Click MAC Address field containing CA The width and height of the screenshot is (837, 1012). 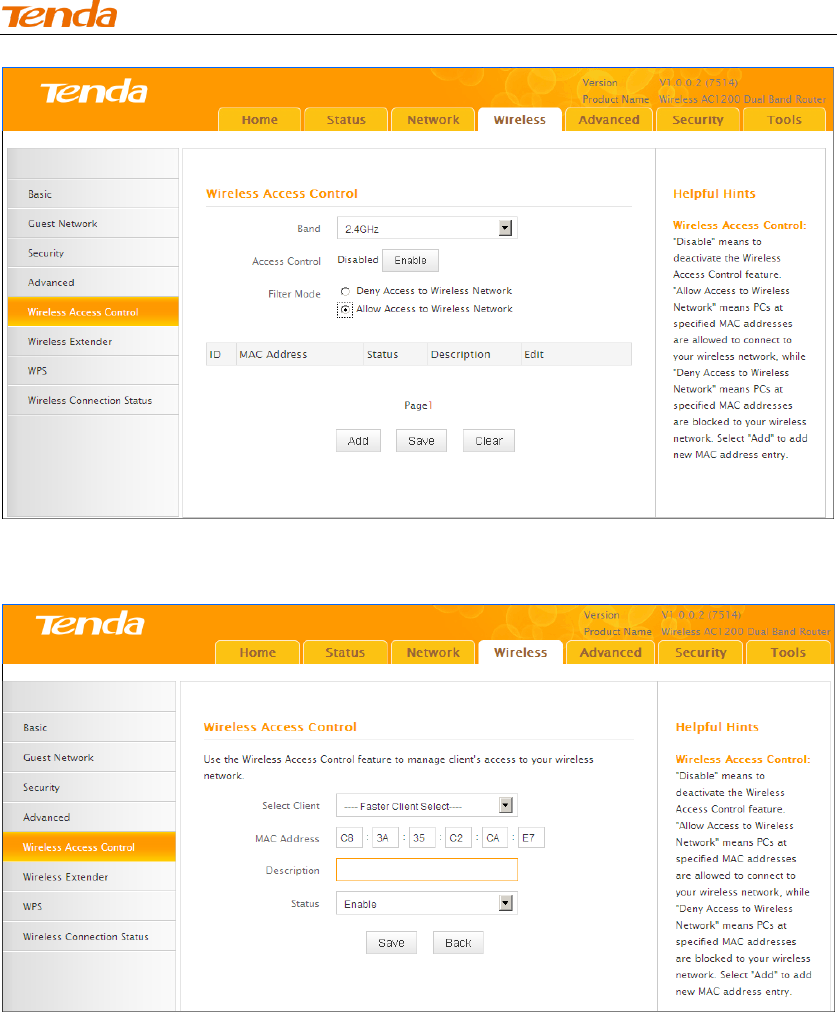coord(495,838)
